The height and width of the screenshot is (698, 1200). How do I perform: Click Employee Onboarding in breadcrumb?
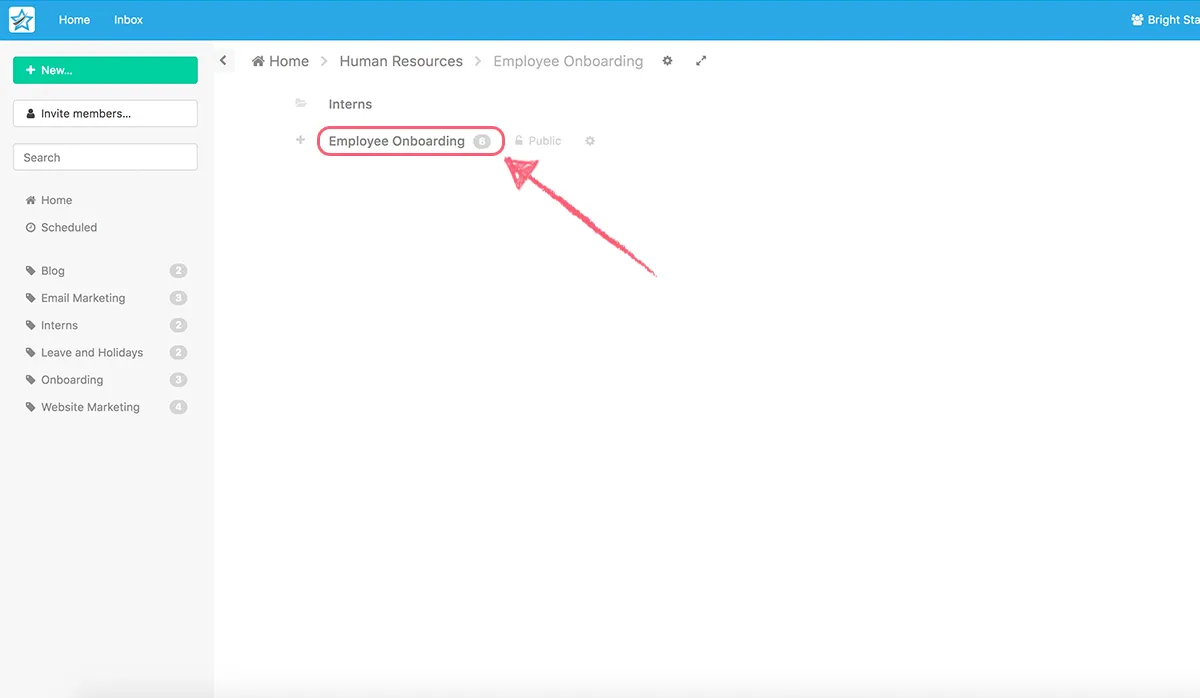[568, 61]
